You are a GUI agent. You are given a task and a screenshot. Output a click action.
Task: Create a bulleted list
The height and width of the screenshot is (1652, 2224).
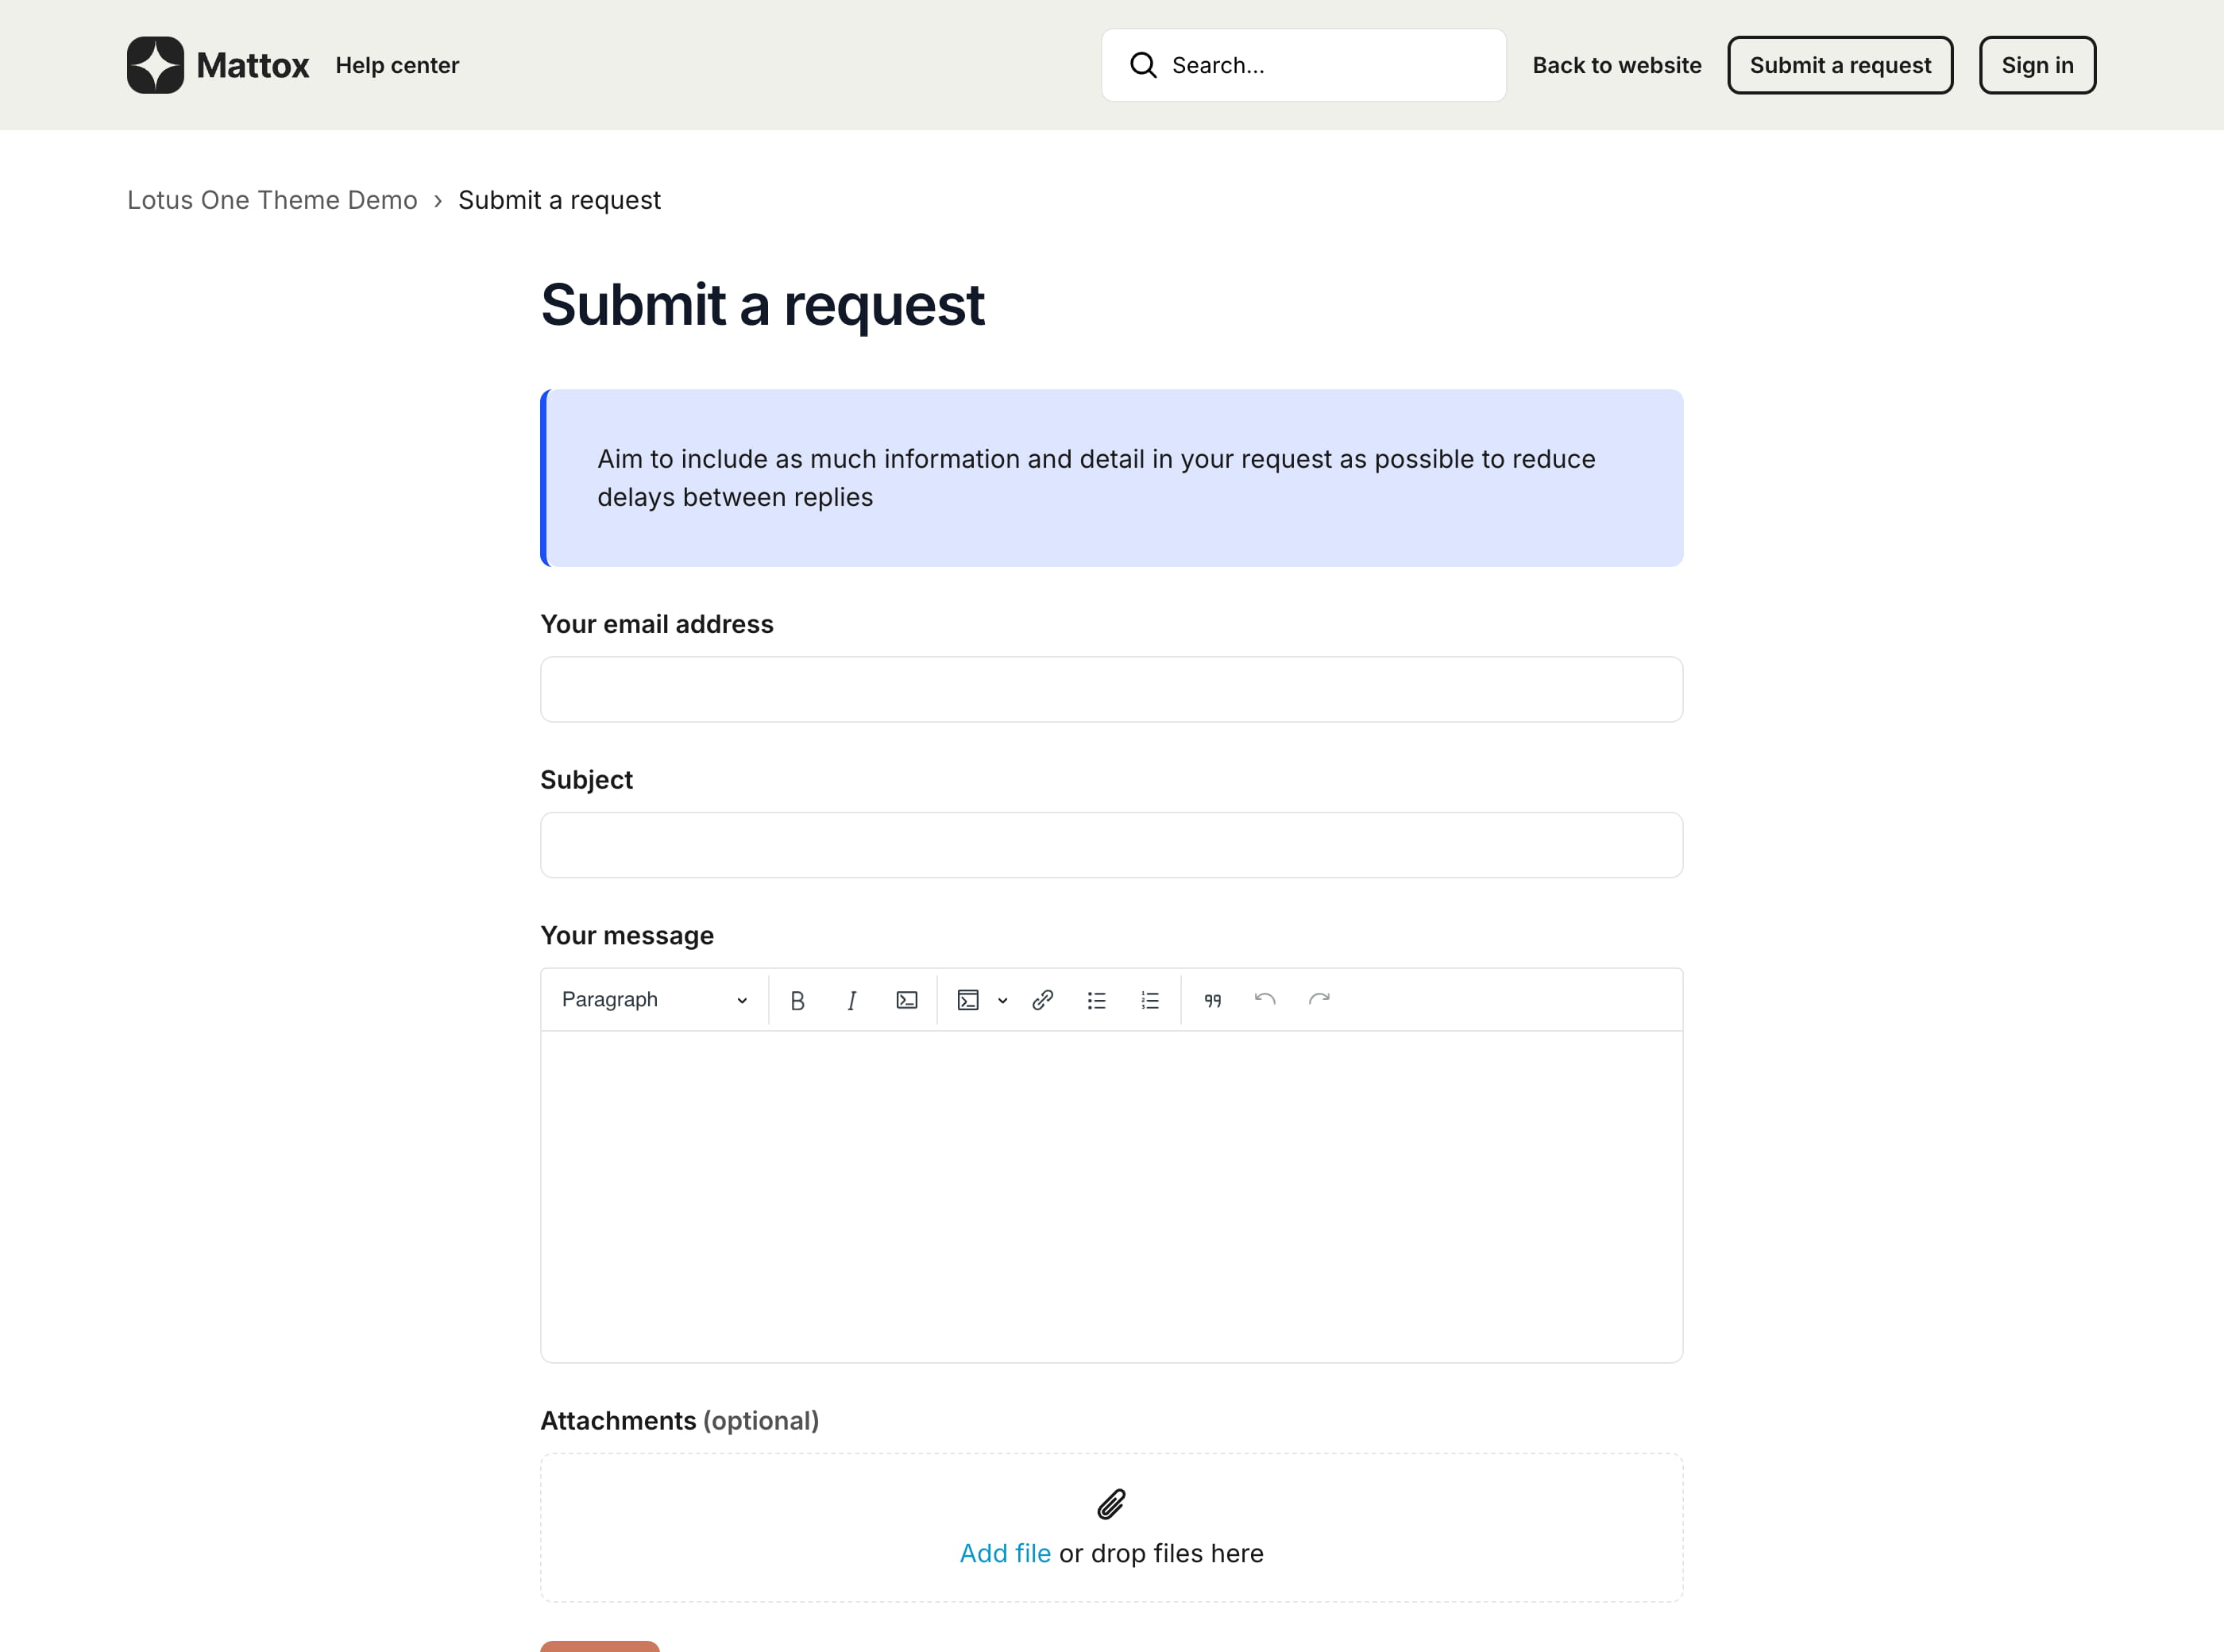point(1096,1000)
